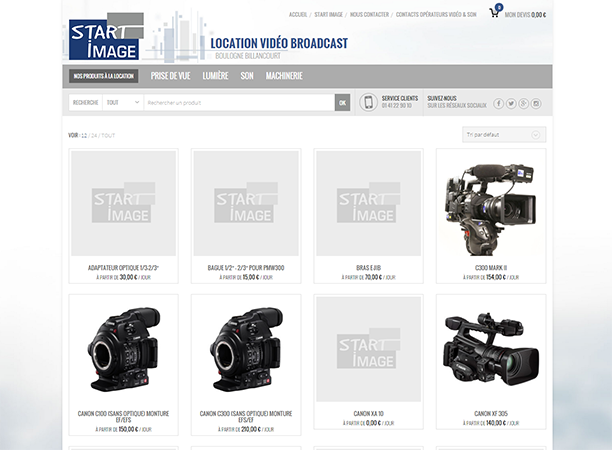The height and width of the screenshot is (450, 612).
Task: Open the Bras EJIB placeholder thumbnail
Action: tap(368, 203)
